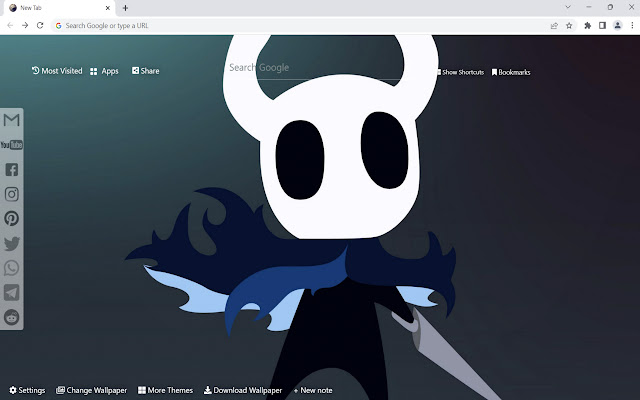Close the New Tab tab
This screenshot has width=640, height=400.
pyautogui.click(x=108, y=8)
